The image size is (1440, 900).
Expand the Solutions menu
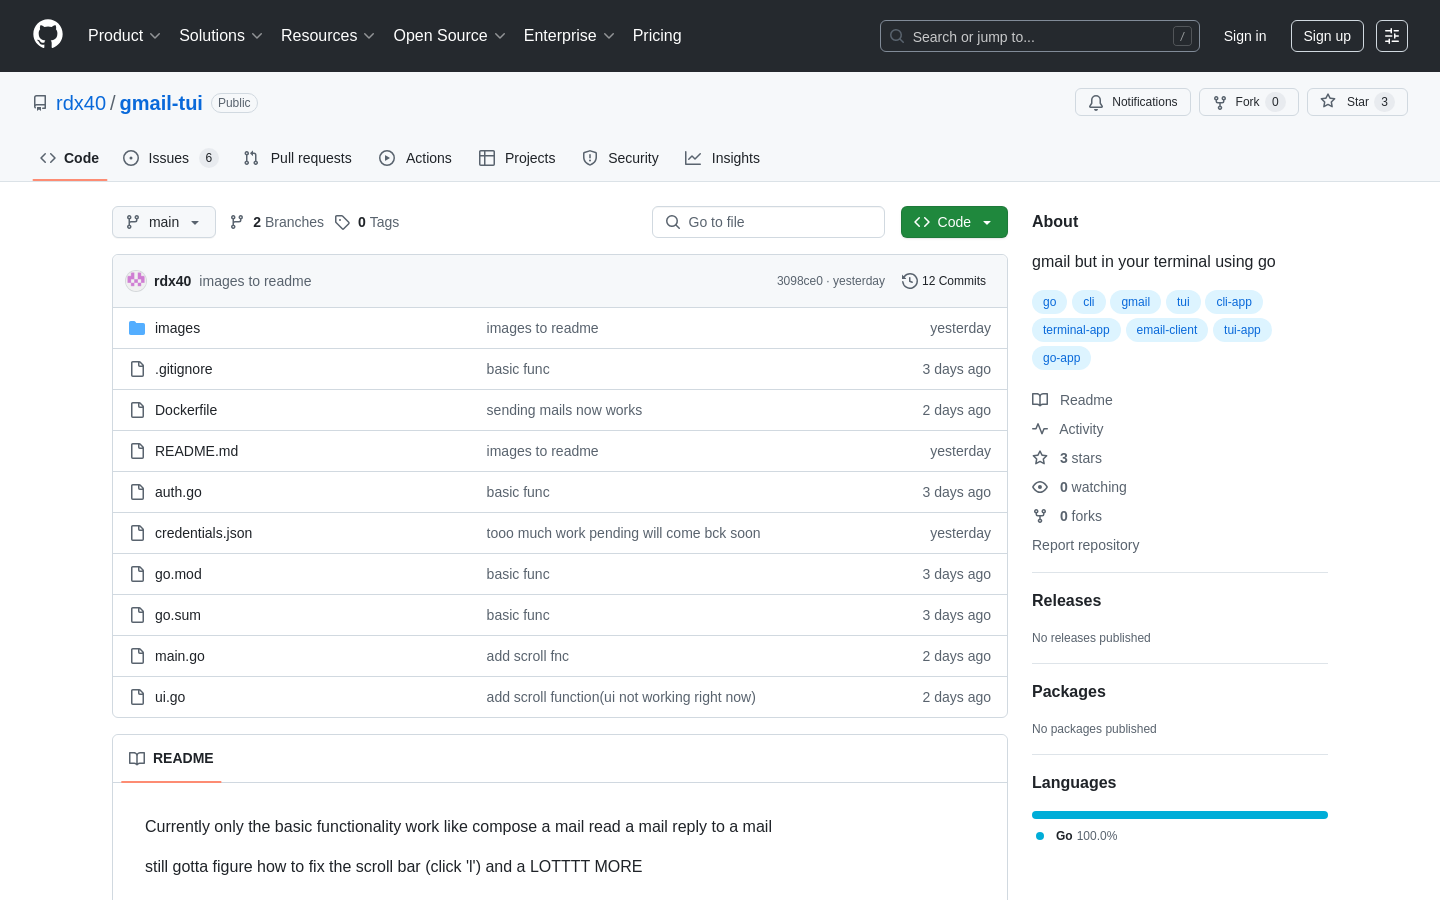220,36
